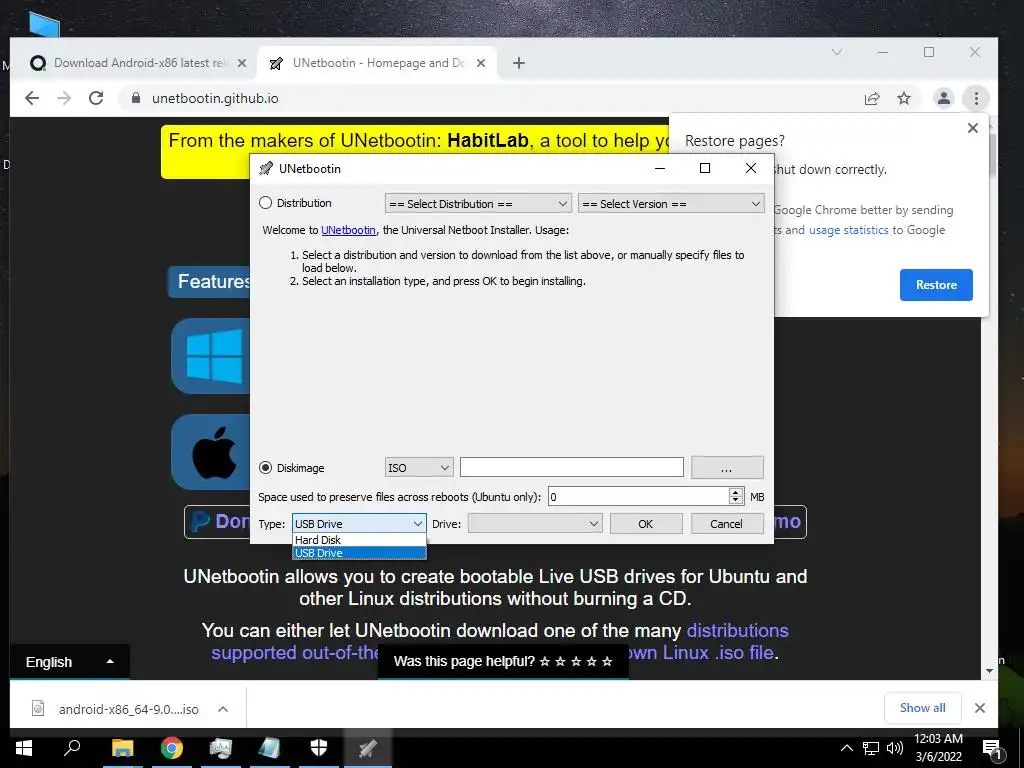
Task: Show hidden tray icons
Action: click(x=846, y=748)
